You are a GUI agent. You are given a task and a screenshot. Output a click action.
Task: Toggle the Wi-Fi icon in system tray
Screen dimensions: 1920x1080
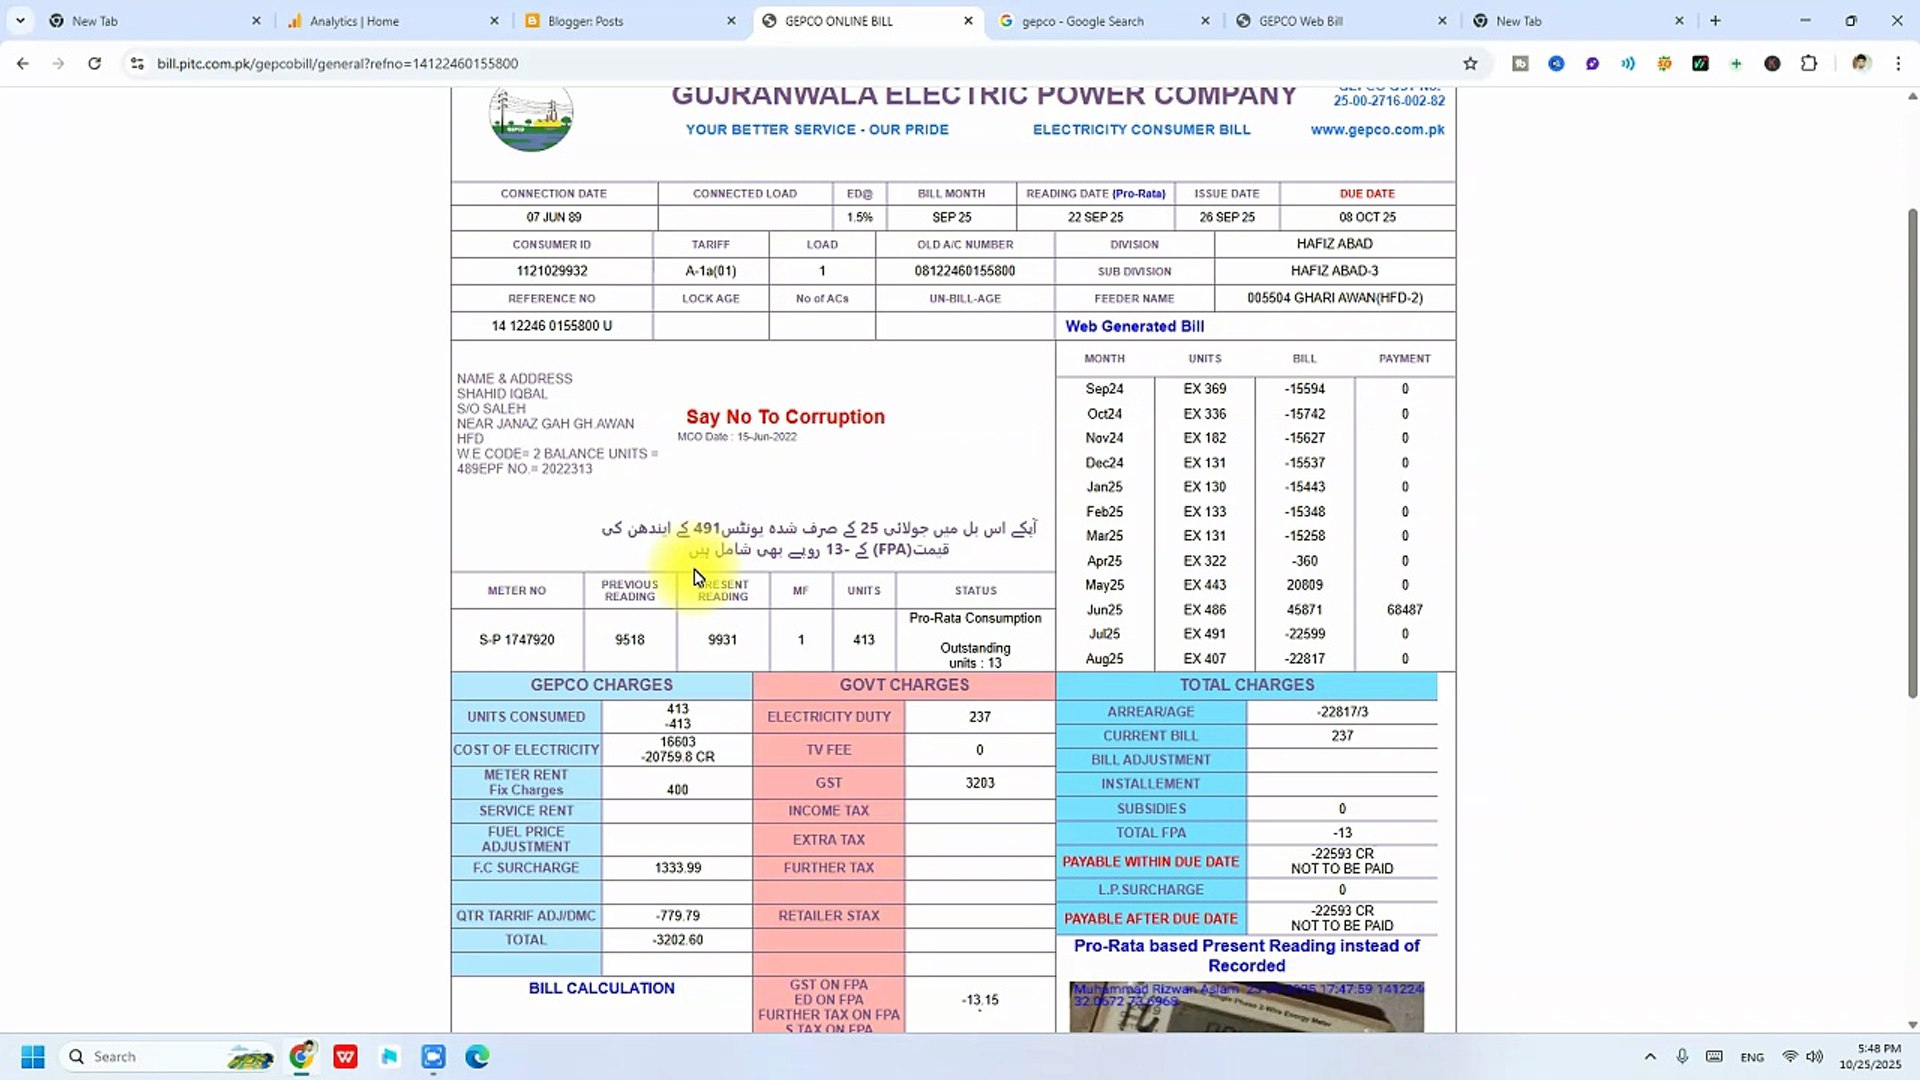[x=1790, y=1056]
